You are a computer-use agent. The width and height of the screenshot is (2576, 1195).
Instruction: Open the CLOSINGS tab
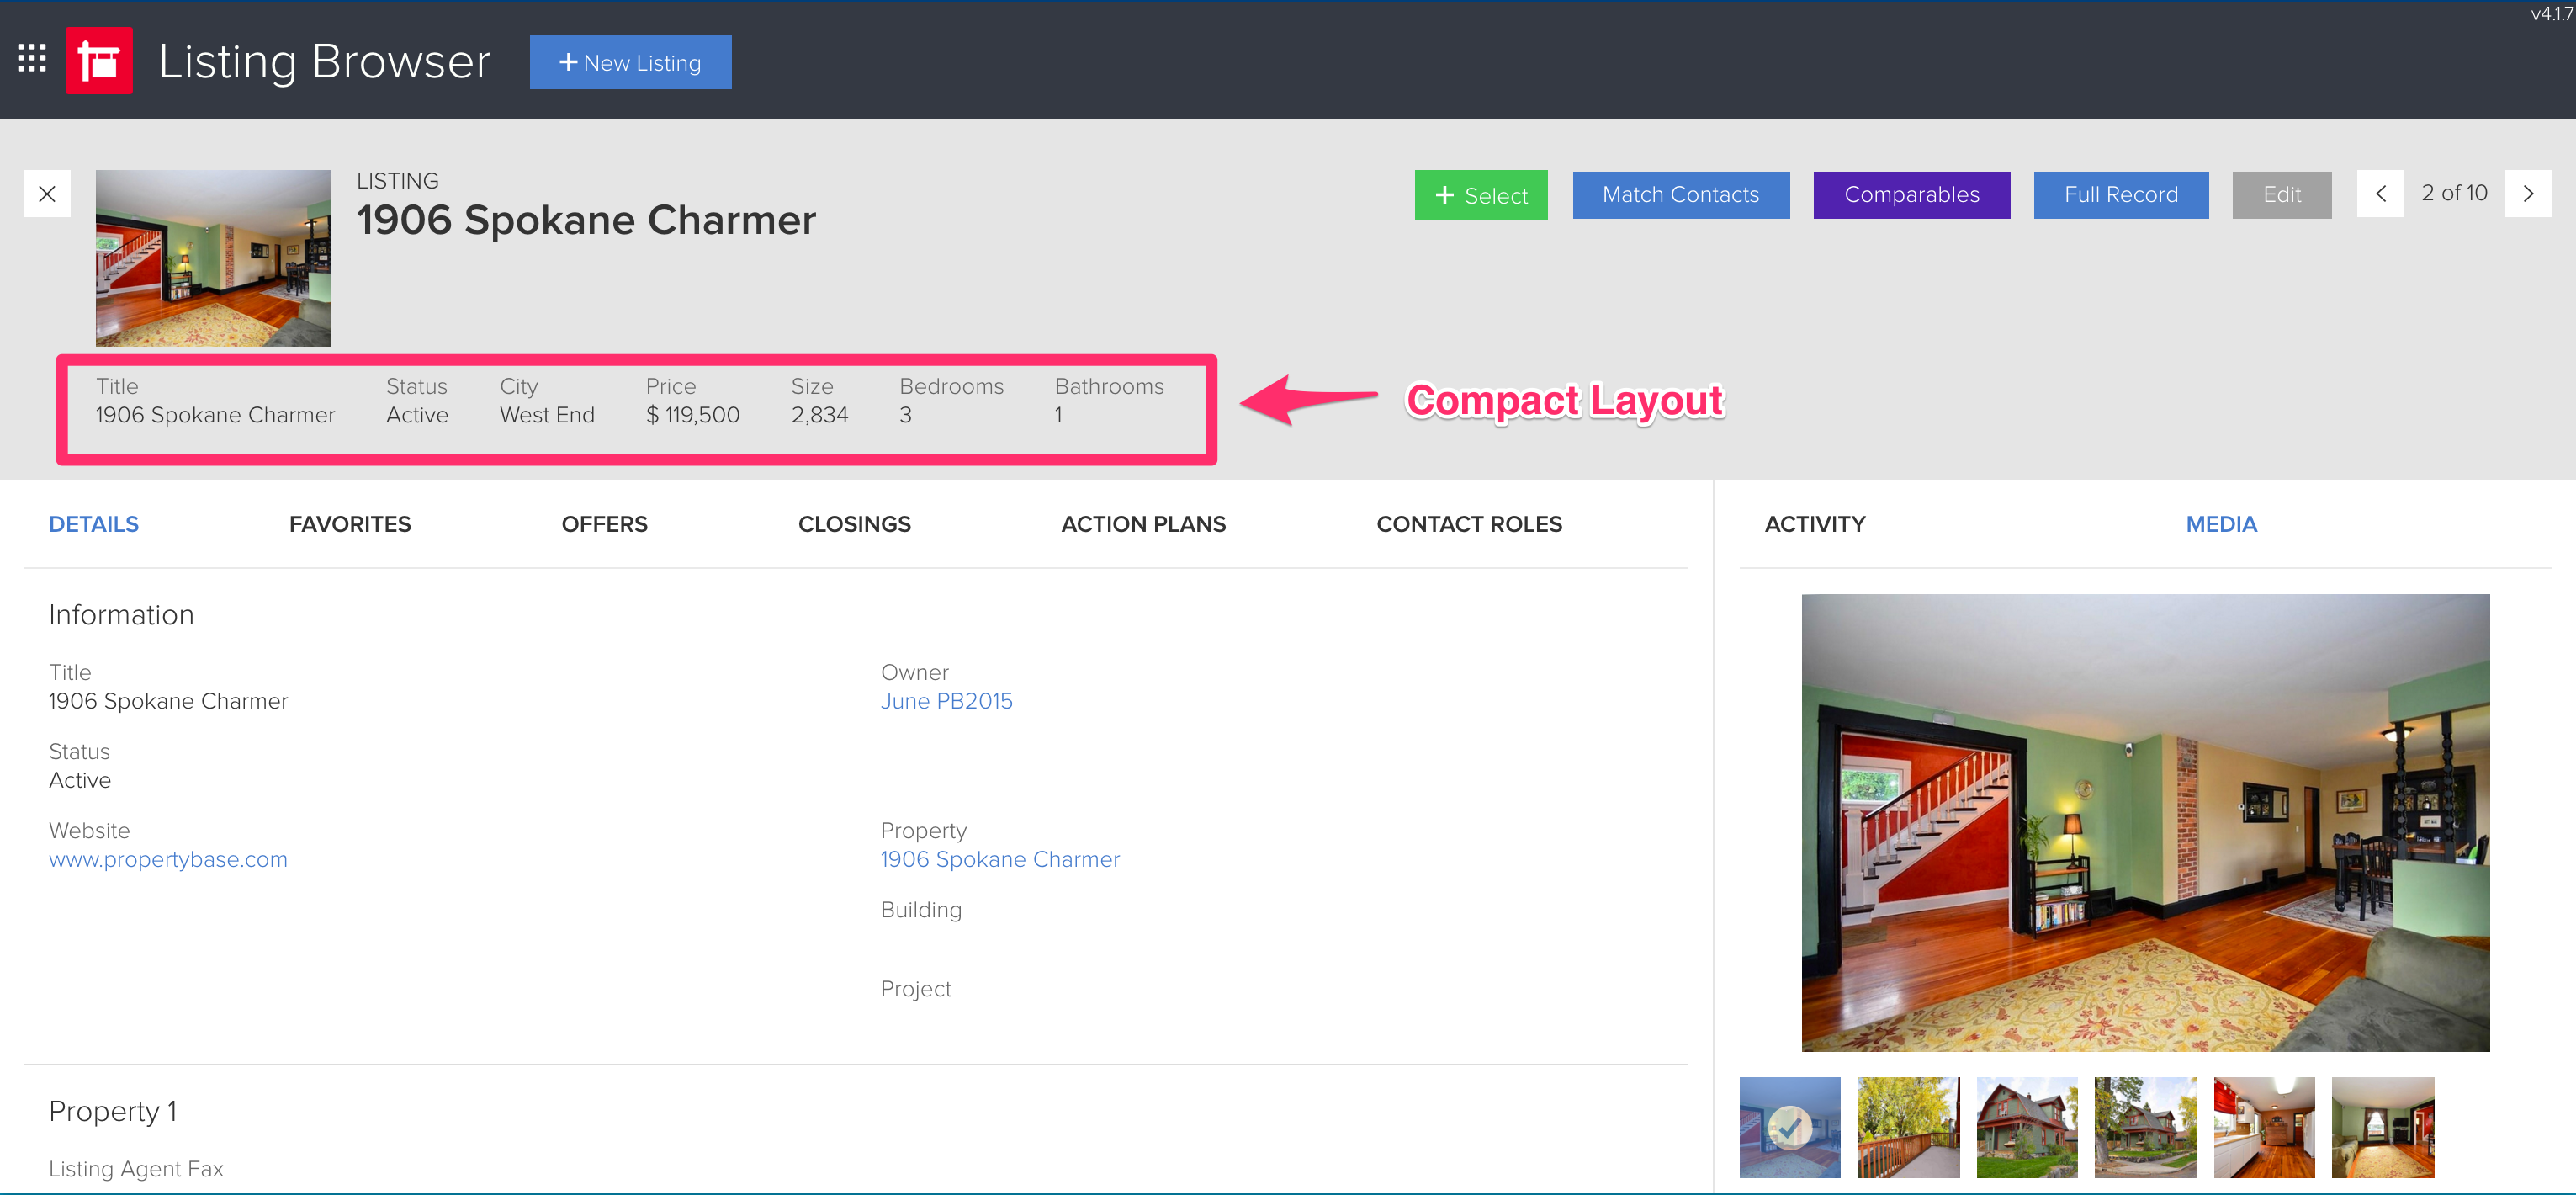[x=854, y=523]
